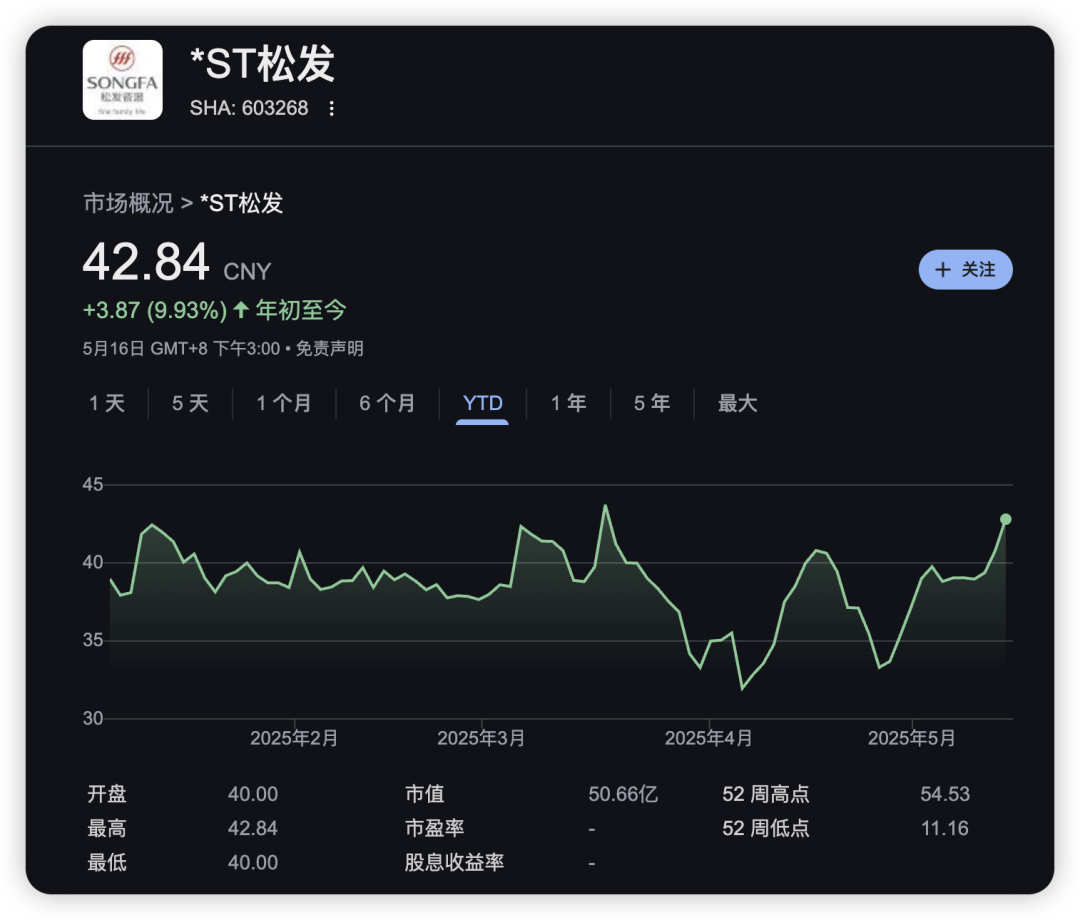This screenshot has height=920, width=1080.
Task: Click the 市盈率 label
Action: (x=435, y=828)
